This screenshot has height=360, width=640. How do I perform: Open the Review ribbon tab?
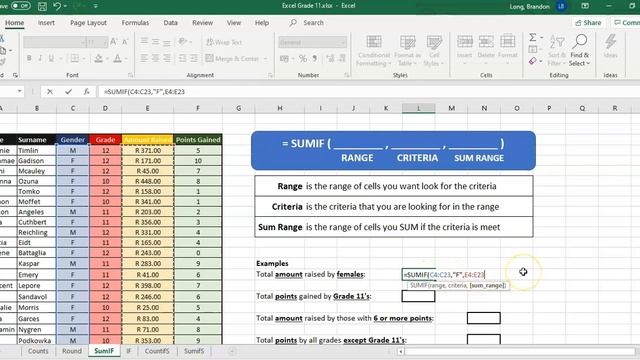pyautogui.click(x=202, y=23)
